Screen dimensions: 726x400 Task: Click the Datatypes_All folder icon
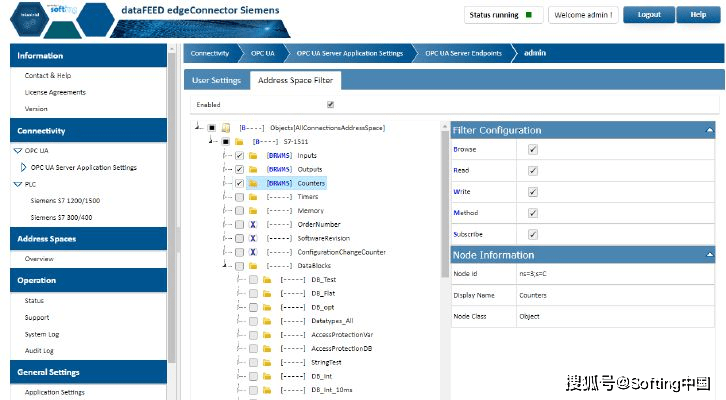tap(267, 321)
